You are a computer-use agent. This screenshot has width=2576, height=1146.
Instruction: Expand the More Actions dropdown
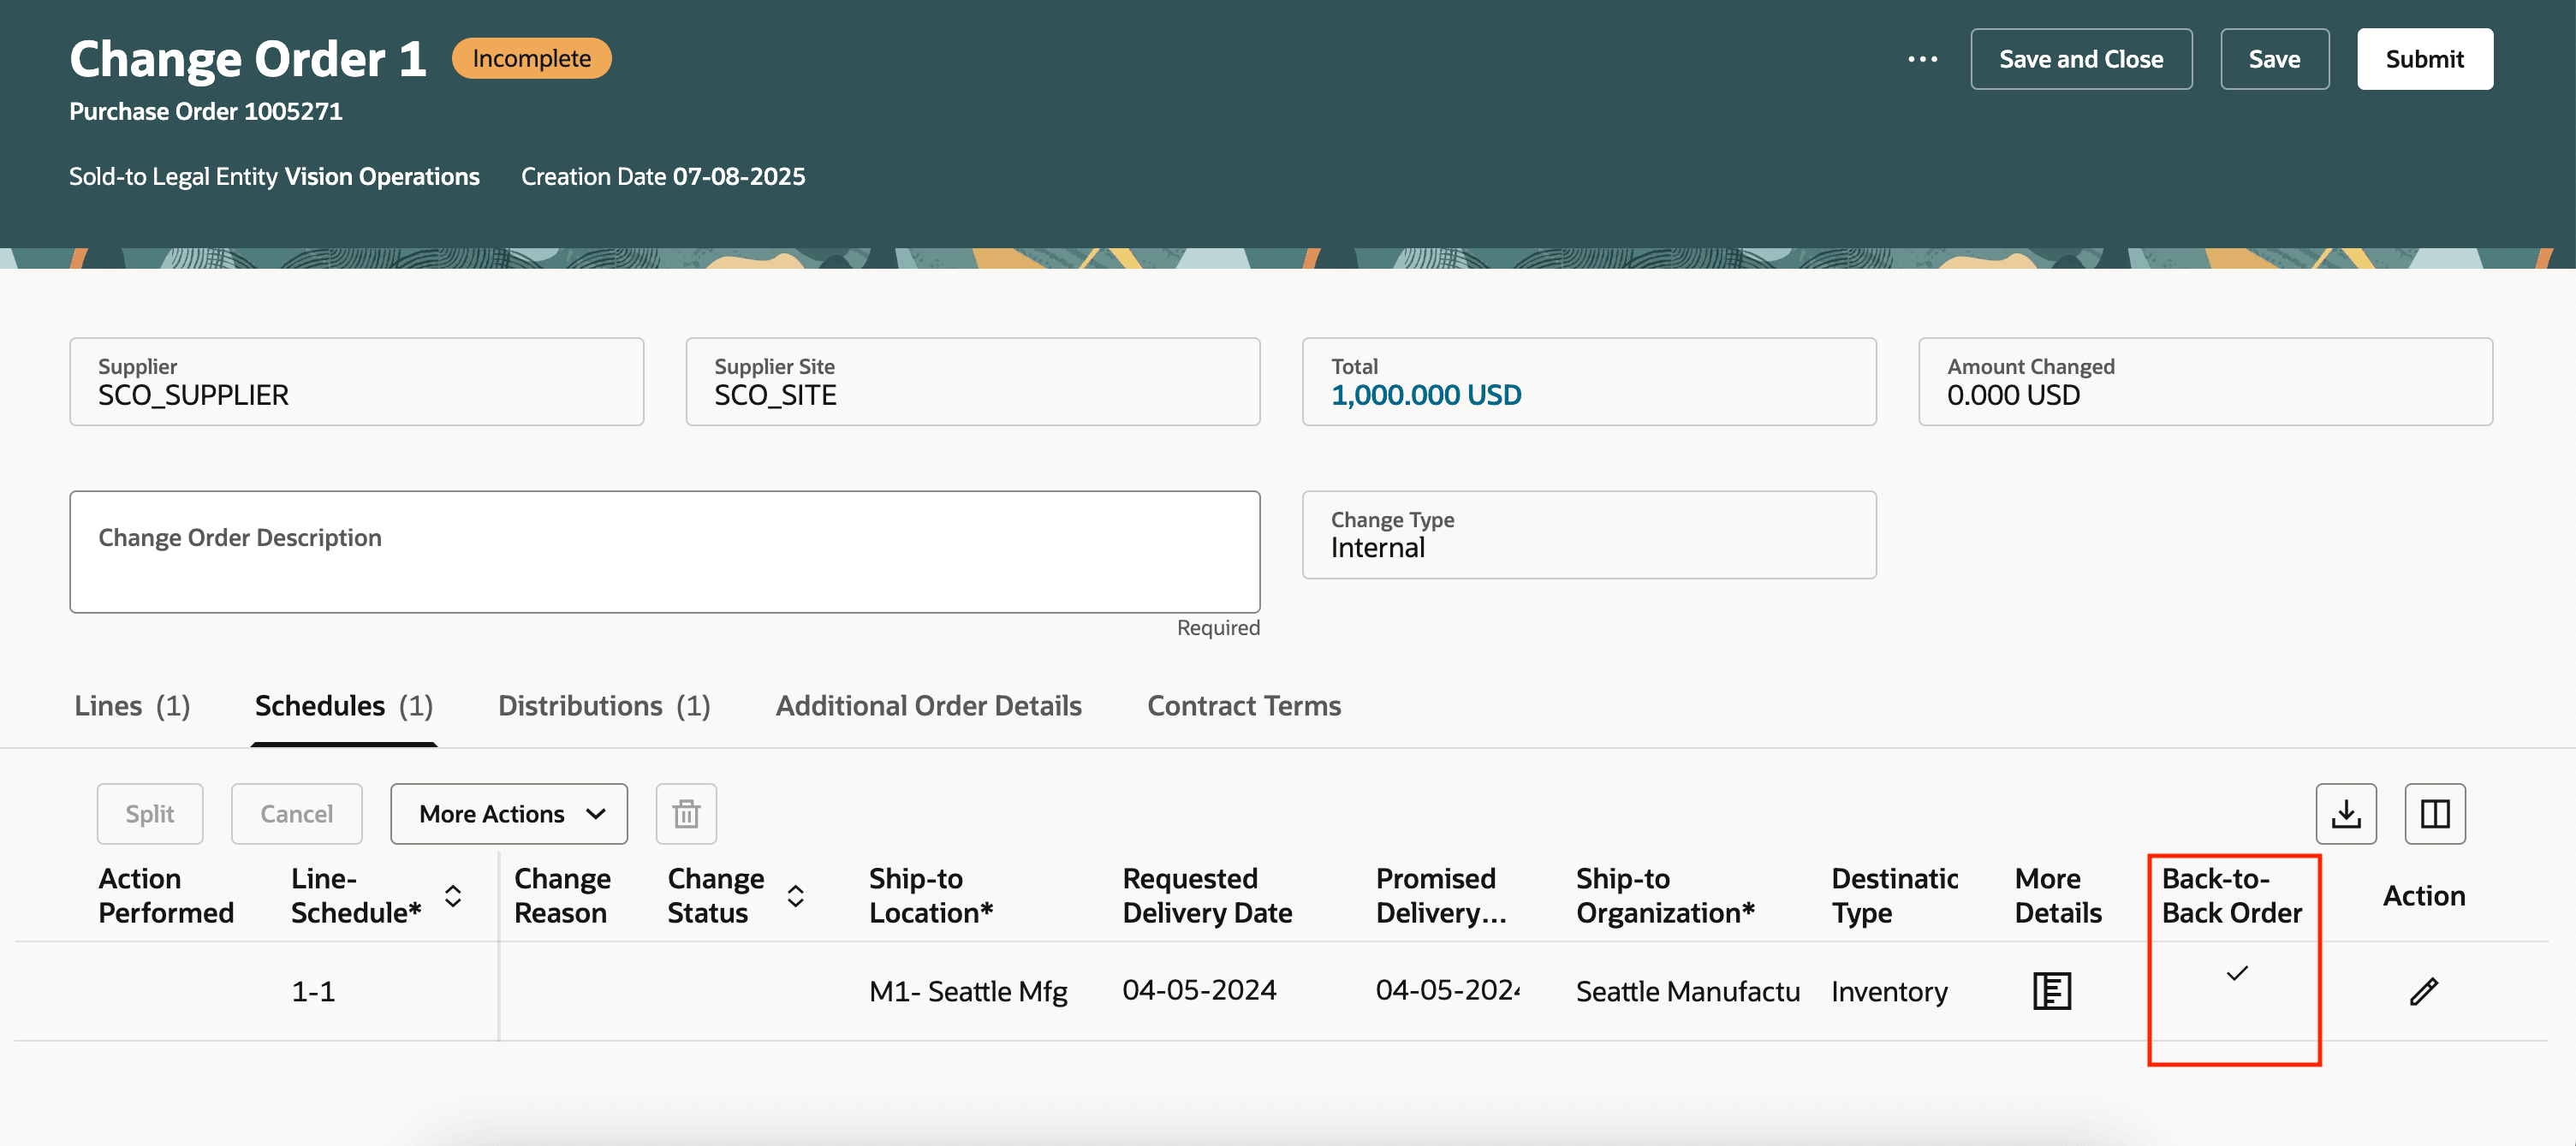point(509,814)
